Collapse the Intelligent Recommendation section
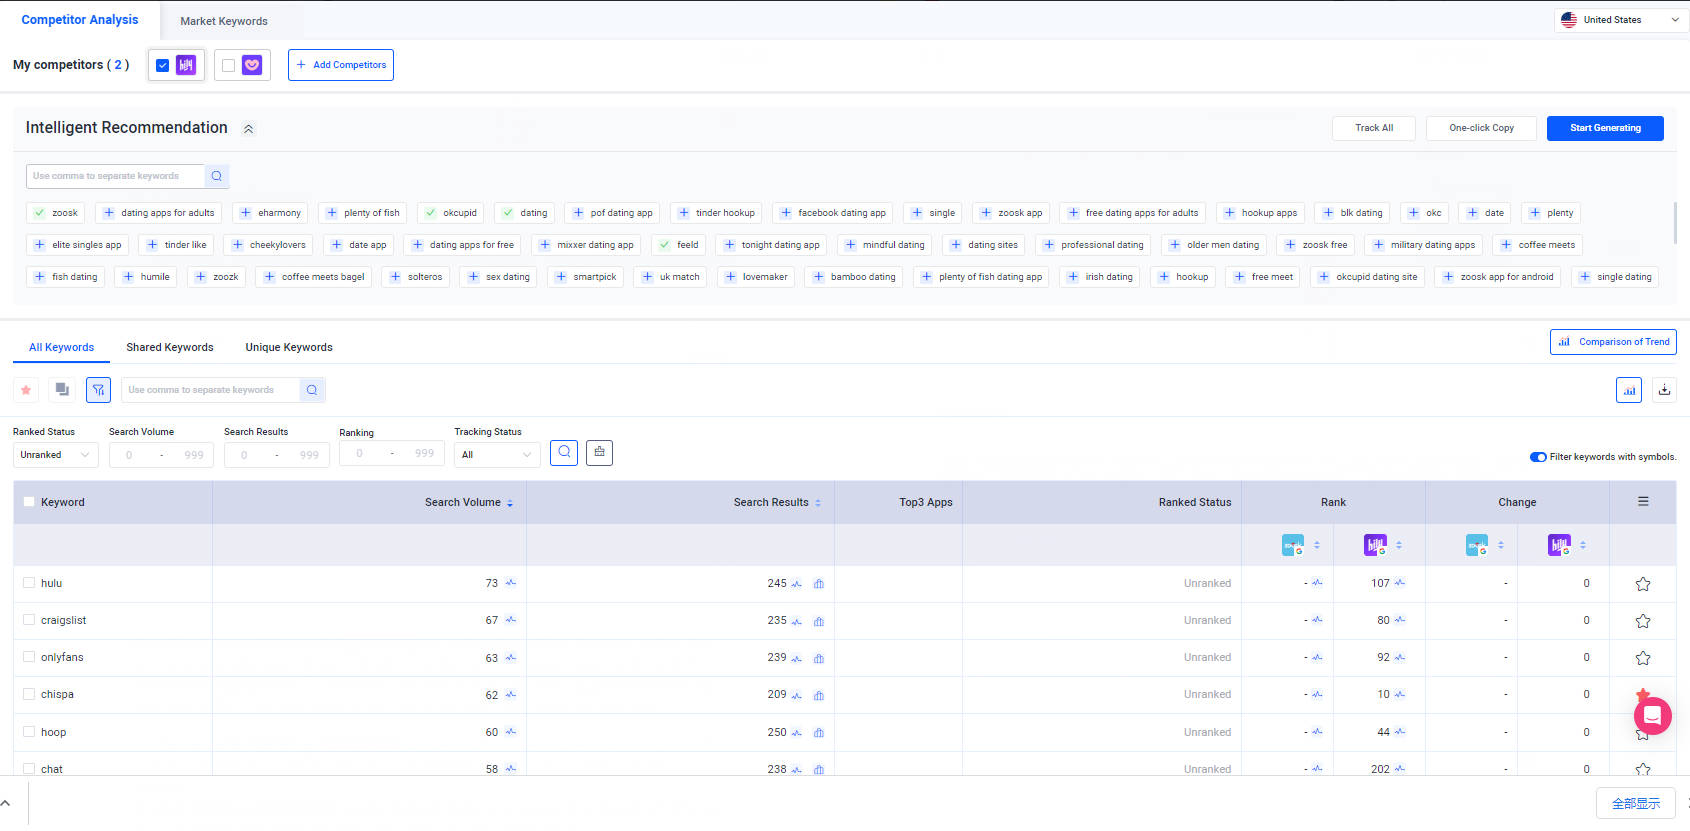The image size is (1690, 831). click(x=248, y=129)
